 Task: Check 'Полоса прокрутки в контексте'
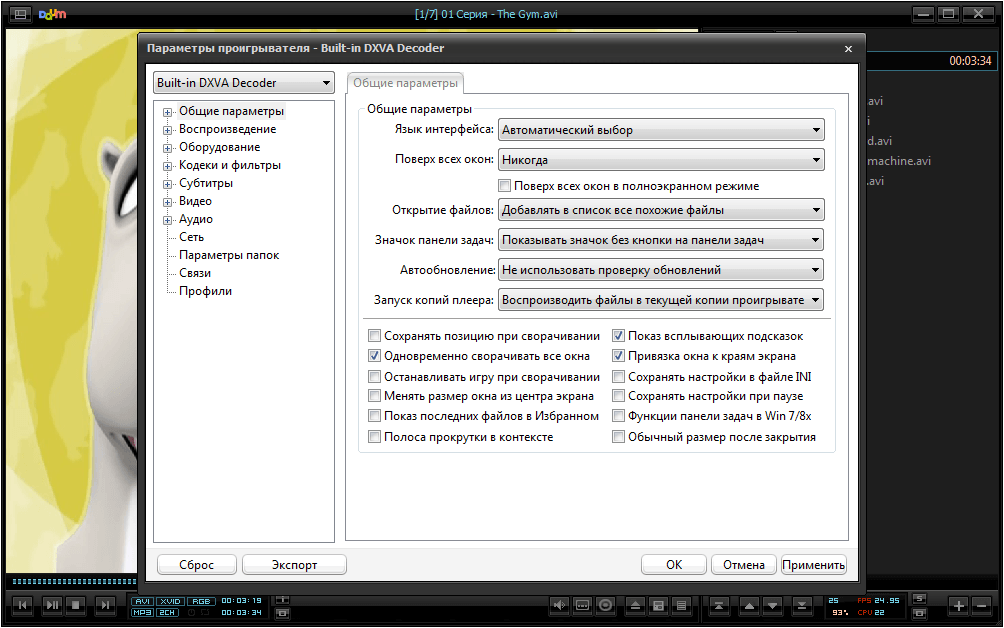click(375, 437)
